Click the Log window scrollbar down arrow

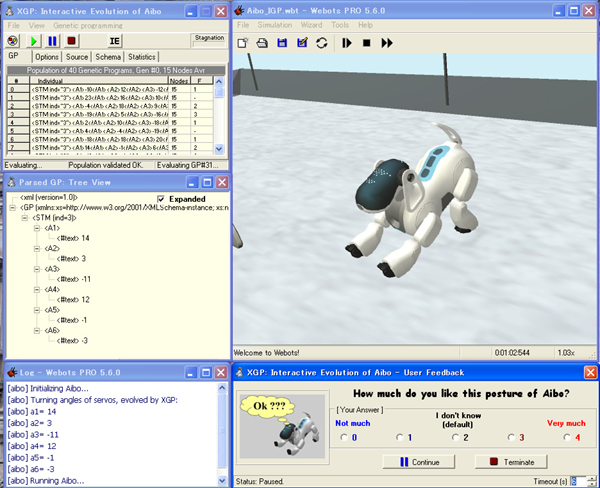[x=222, y=480]
